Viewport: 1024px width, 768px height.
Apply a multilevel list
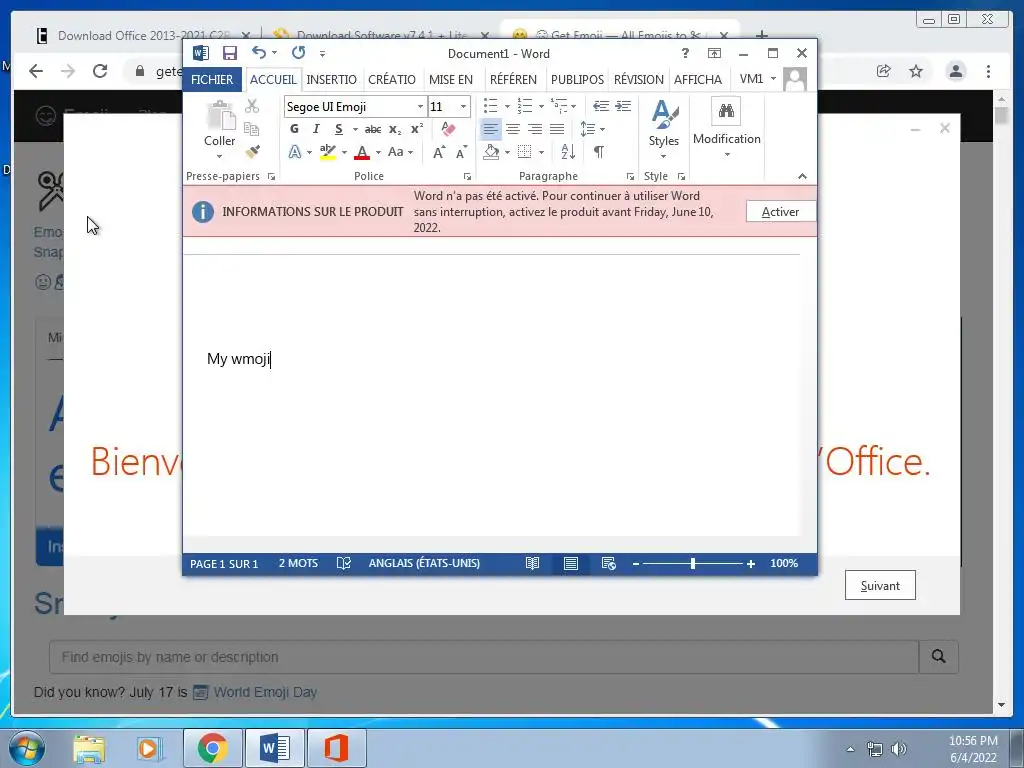click(x=559, y=106)
